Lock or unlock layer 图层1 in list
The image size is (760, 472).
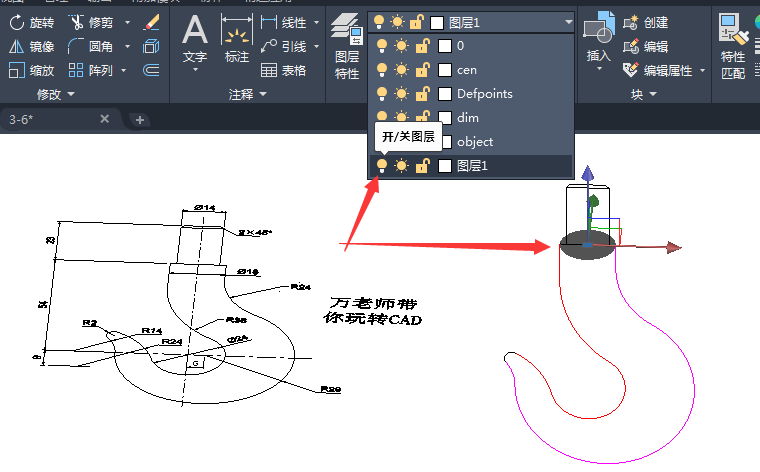pos(423,166)
